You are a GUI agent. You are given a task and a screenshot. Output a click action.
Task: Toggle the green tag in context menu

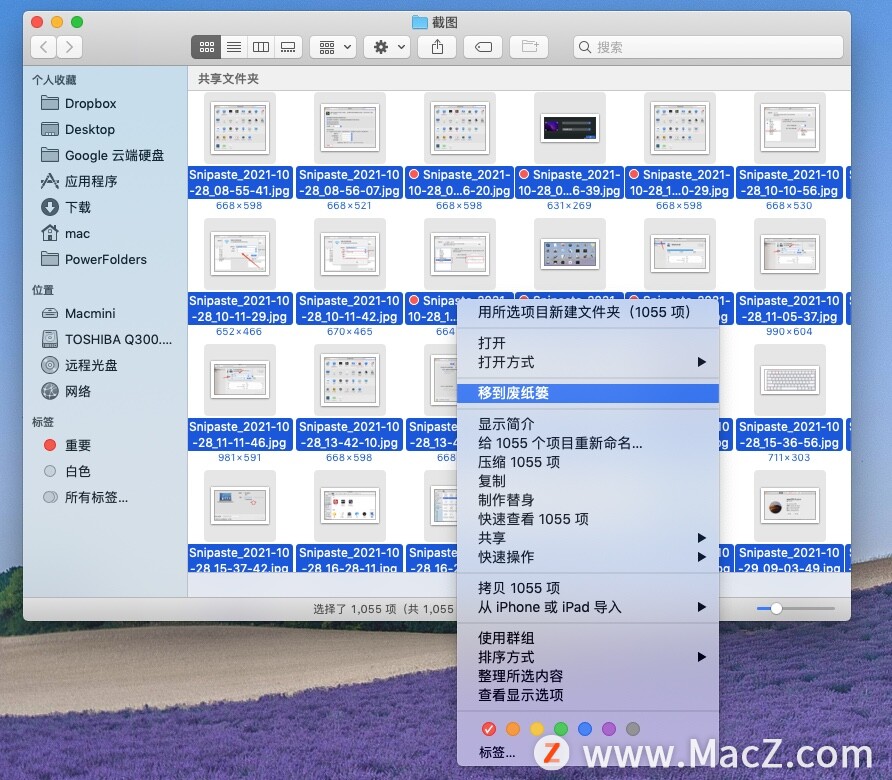pyautogui.click(x=561, y=729)
